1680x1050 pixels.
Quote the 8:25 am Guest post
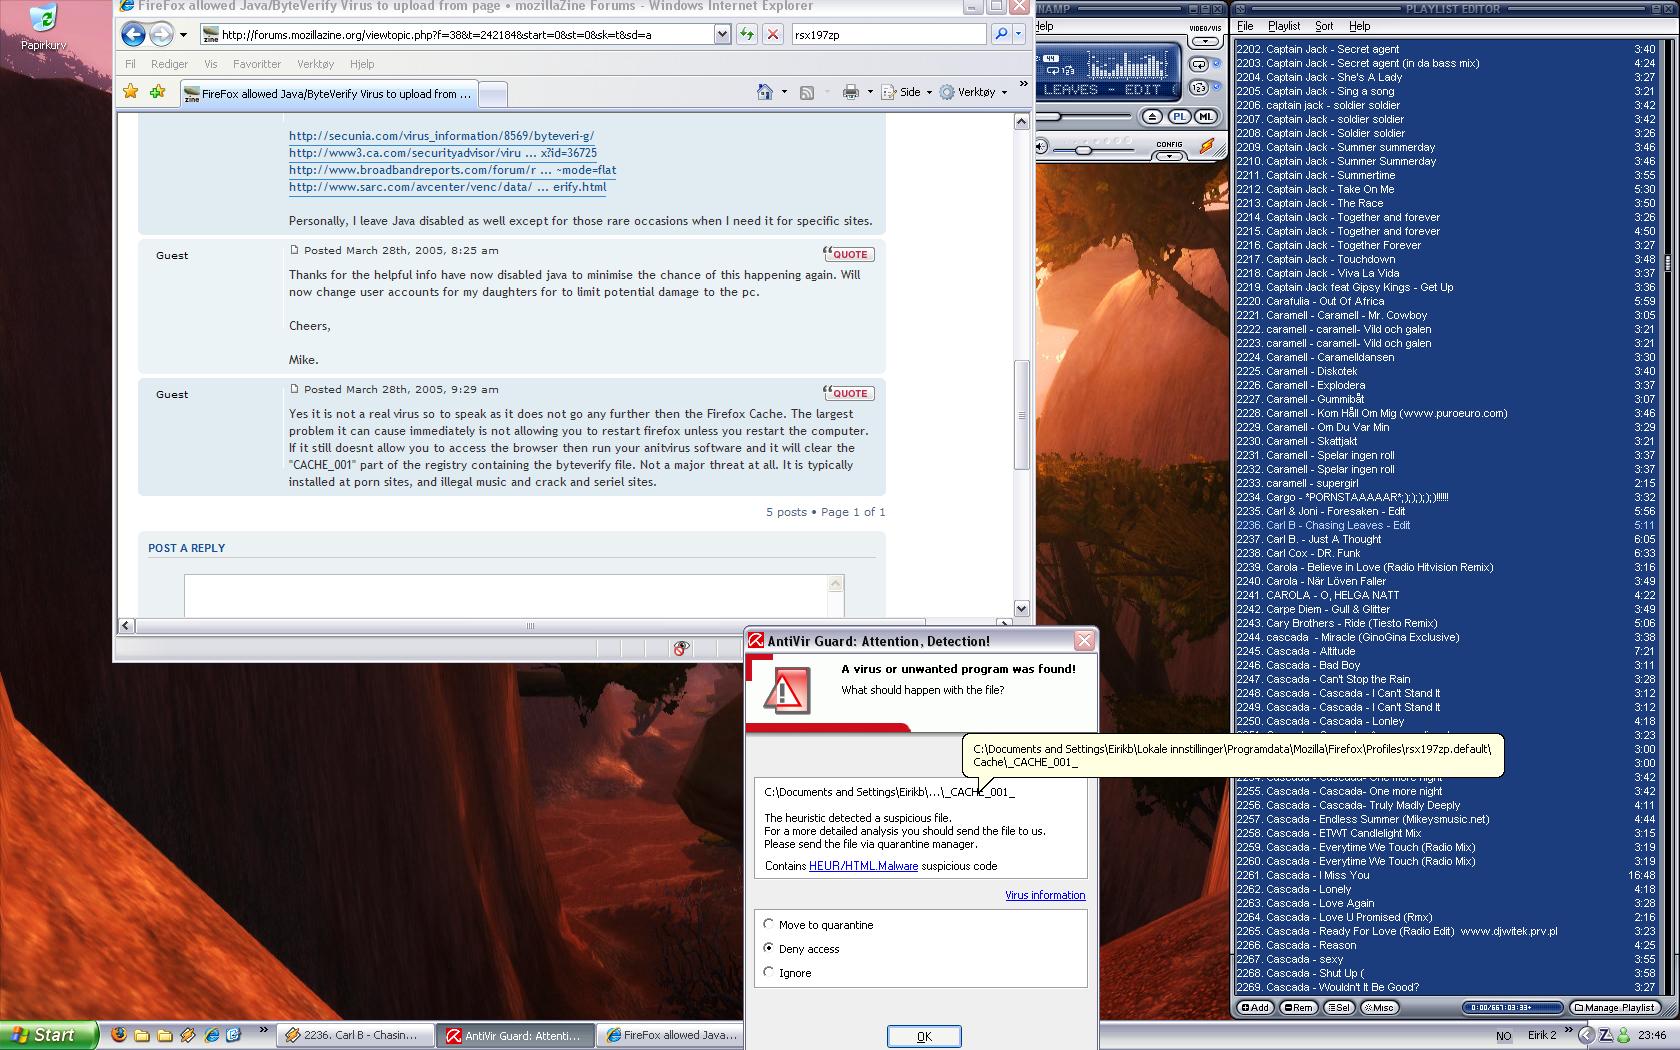pyautogui.click(x=848, y=254)
